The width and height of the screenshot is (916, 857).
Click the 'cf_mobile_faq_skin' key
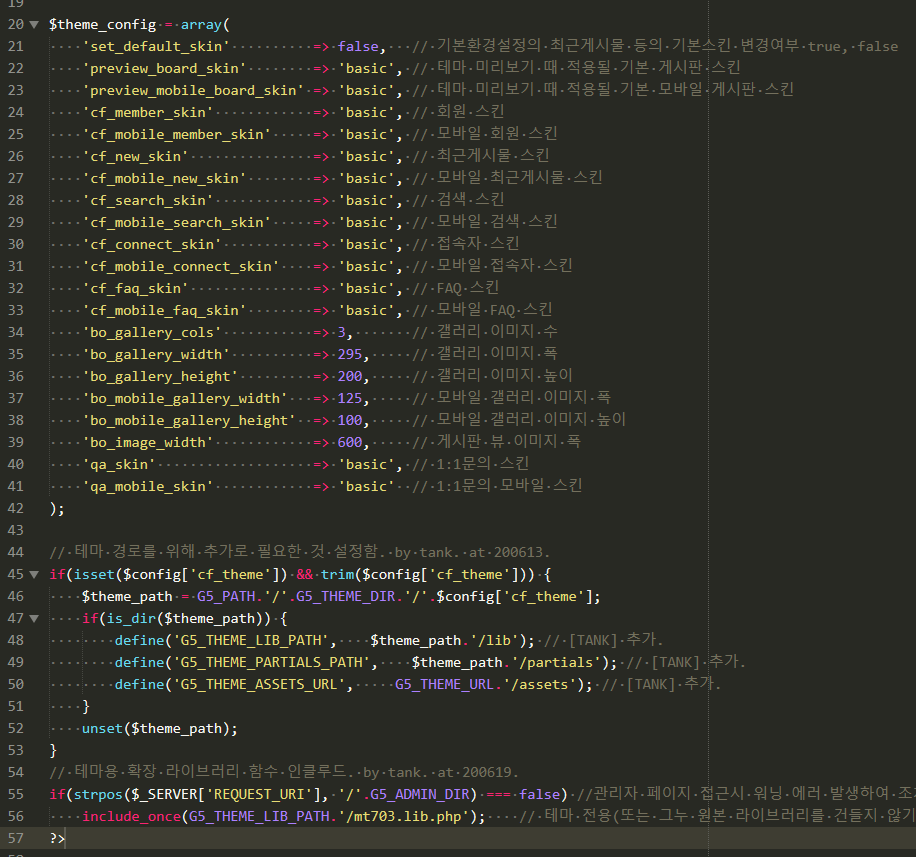tap(165, 310)
